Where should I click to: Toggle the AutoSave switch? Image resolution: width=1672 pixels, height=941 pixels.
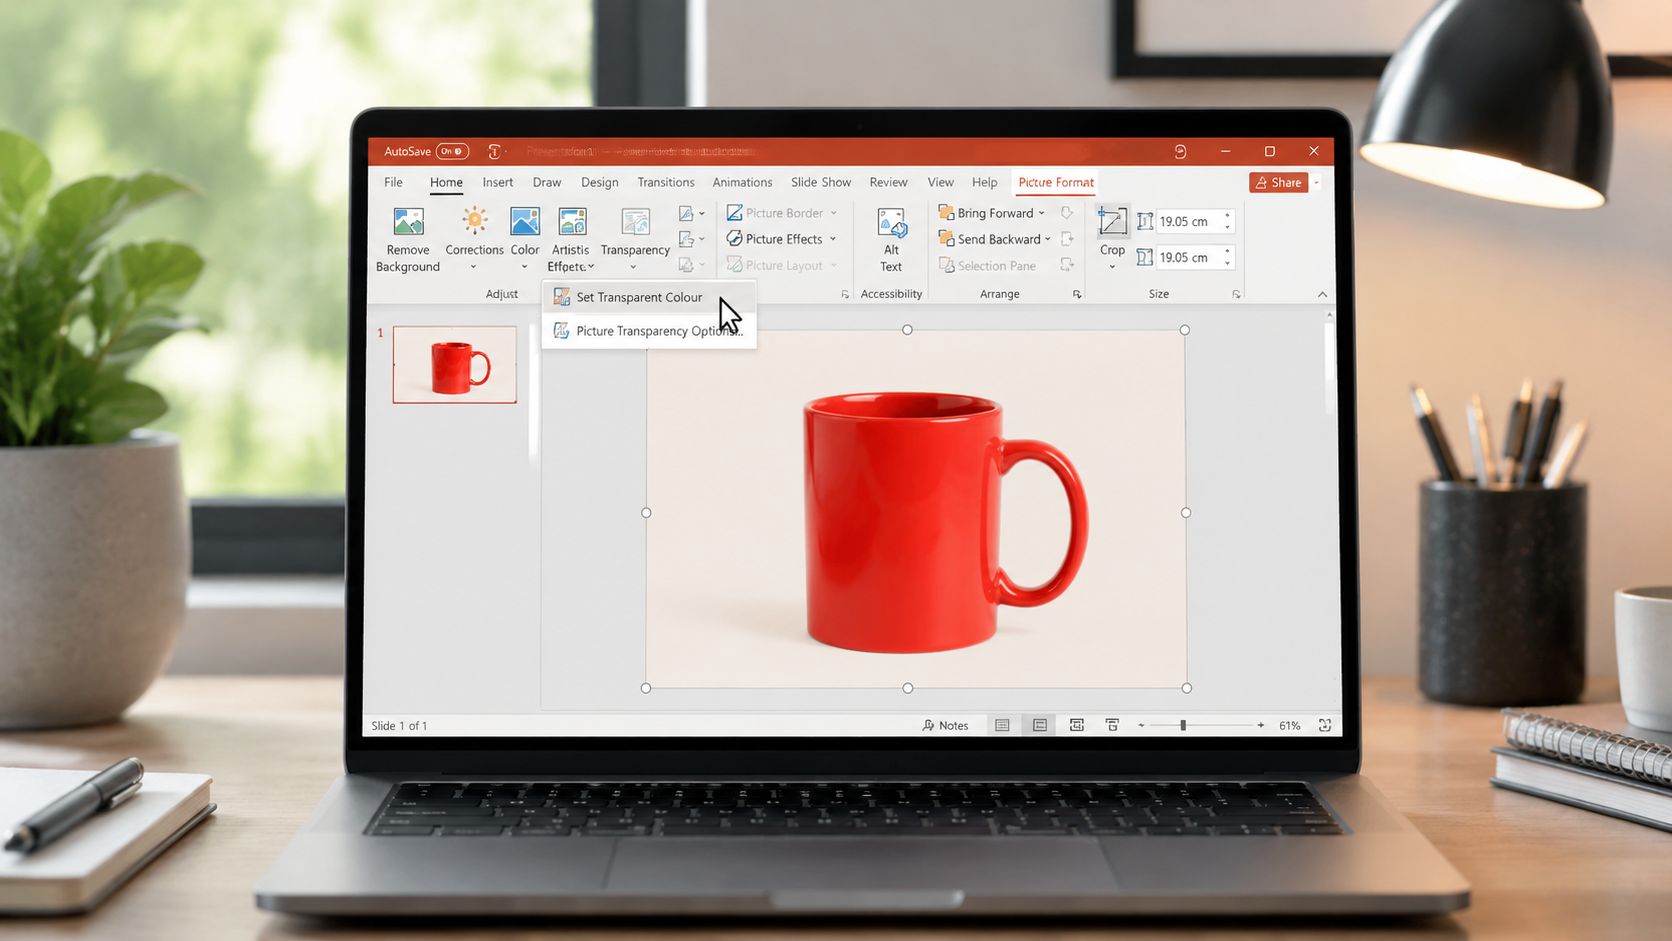(x=453, y=151)
